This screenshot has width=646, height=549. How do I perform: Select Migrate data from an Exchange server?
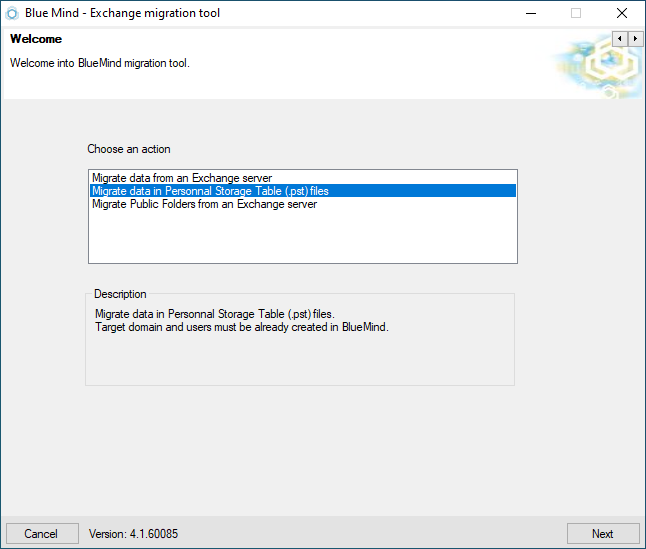click(303, 178)
